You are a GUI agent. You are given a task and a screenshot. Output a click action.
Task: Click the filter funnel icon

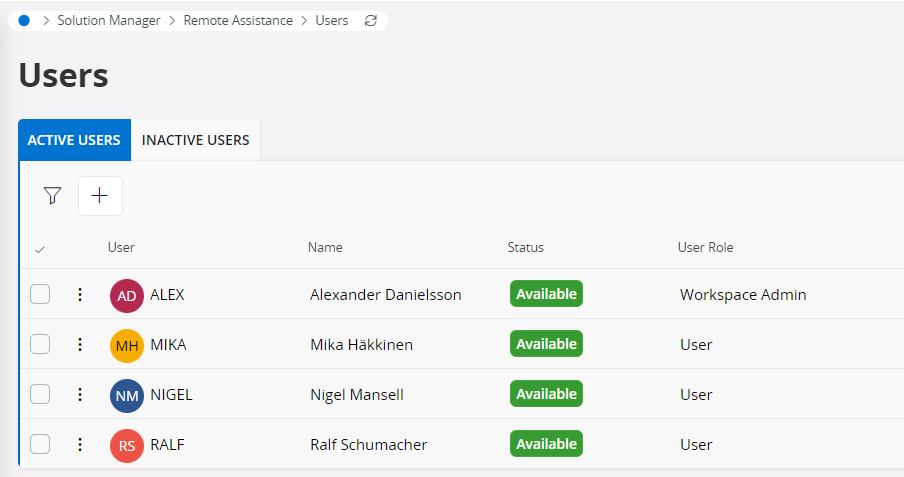click(x=53, y=196)
